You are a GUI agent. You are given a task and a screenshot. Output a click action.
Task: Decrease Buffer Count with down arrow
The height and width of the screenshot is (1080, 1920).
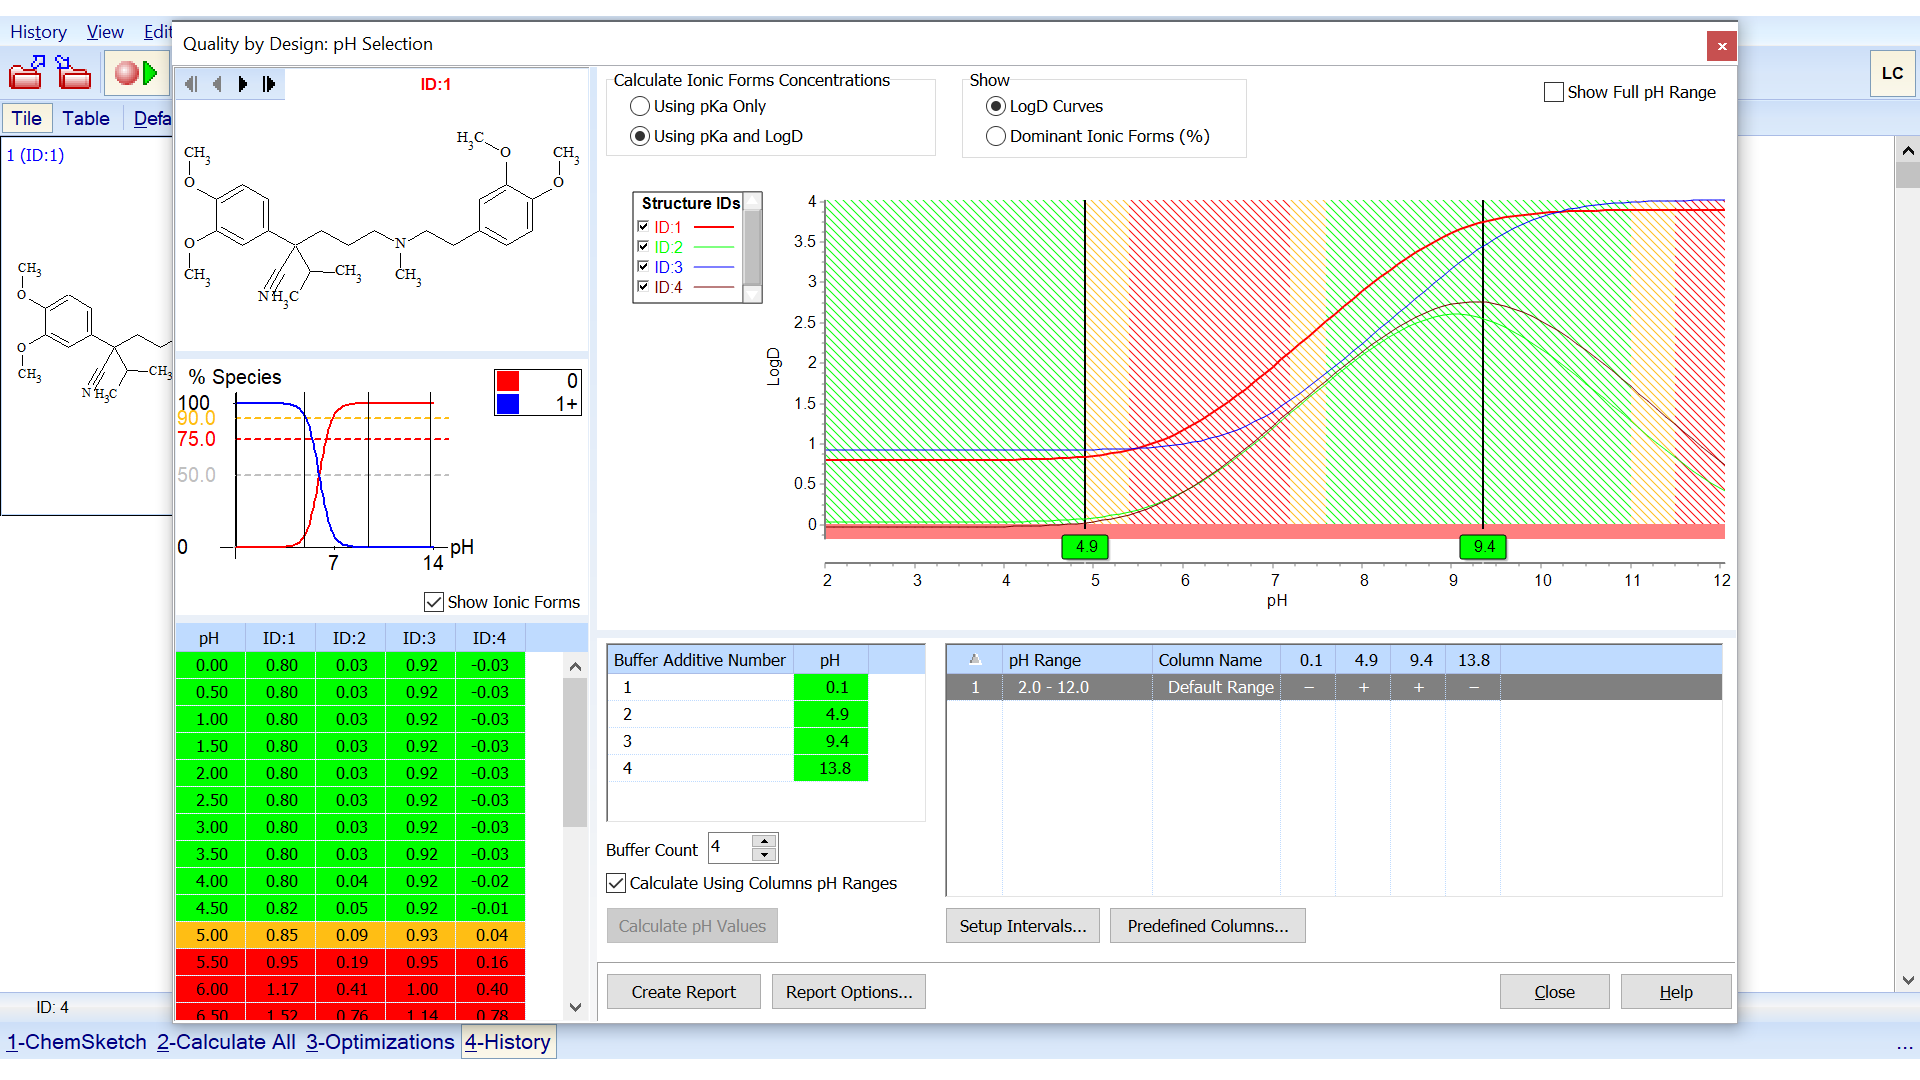tap(765, 855)
